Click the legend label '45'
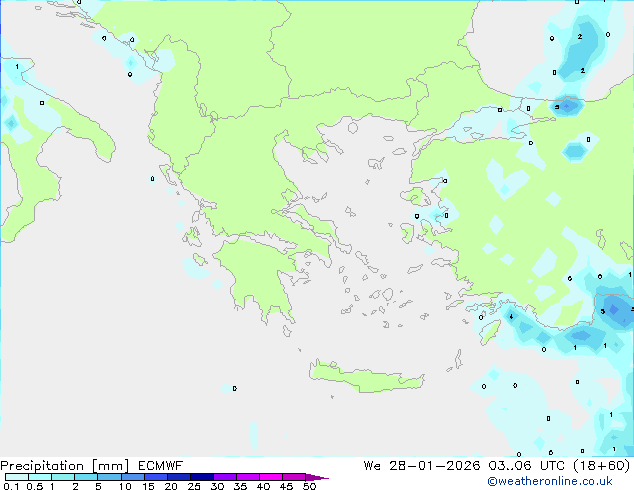This screenshot has height=490, width=634. point(286,486)
